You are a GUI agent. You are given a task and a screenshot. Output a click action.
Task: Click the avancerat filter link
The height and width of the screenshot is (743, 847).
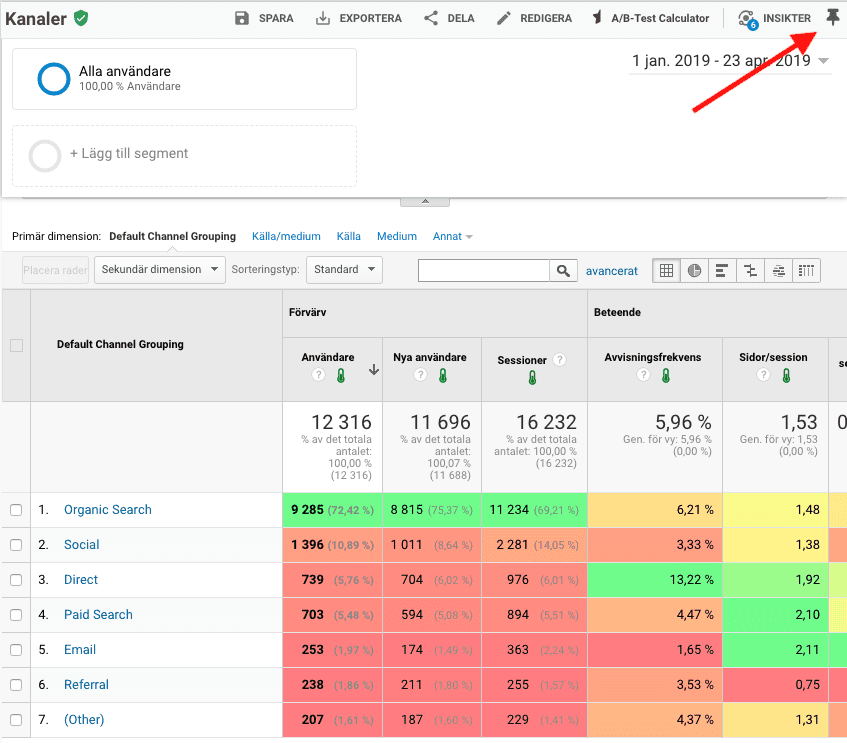point(611,271)
